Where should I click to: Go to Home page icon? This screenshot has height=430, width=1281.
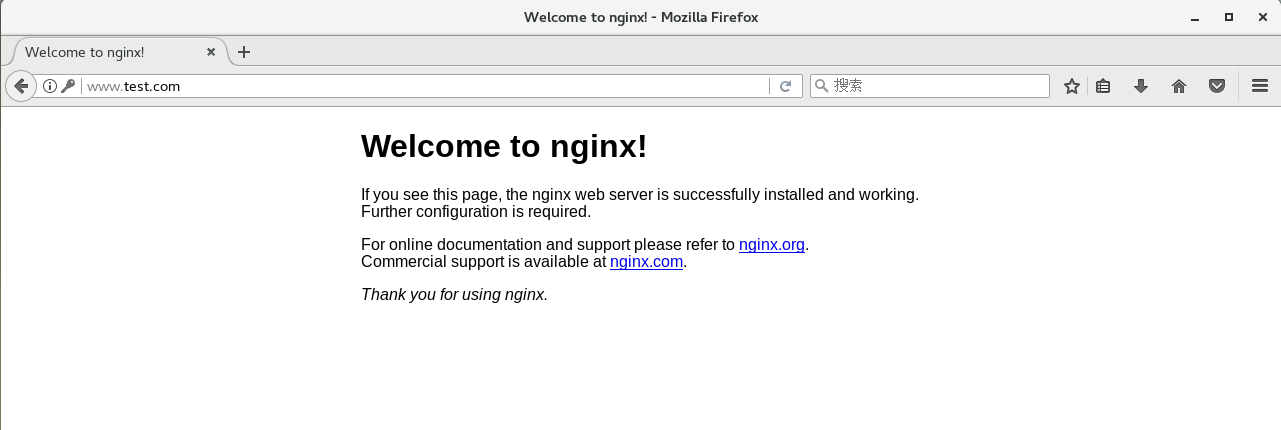tap(1179, 86)
